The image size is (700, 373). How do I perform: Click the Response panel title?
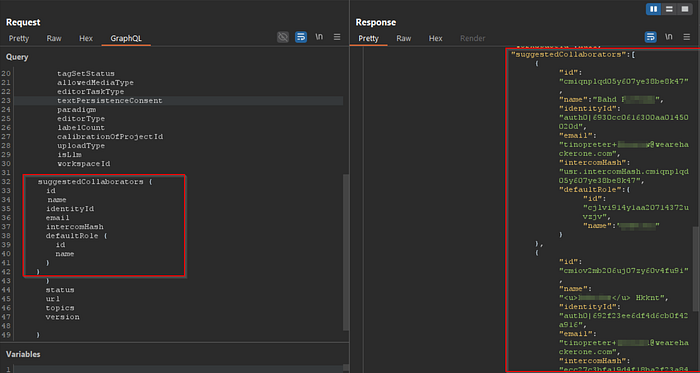pyautogui.click(x=375, y=22)
